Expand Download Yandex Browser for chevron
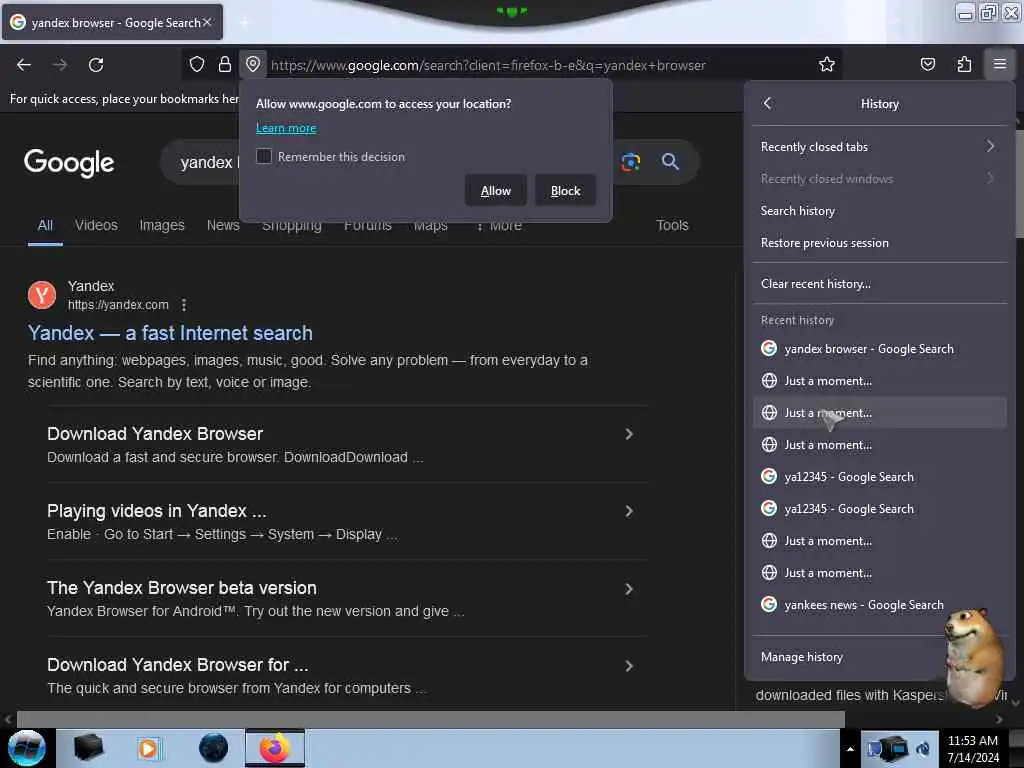Viewport: 1024px width, 768px height. click(629, 666)
